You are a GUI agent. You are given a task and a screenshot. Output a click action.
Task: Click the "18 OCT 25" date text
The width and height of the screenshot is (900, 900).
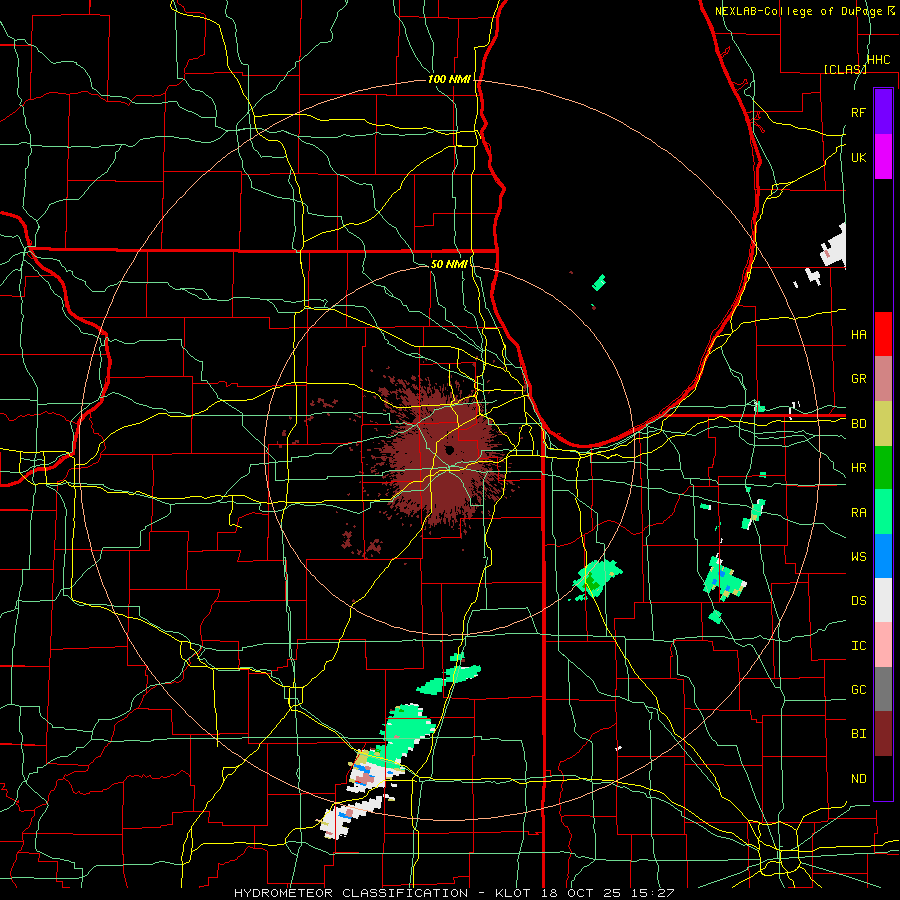(x=583, y=893)
